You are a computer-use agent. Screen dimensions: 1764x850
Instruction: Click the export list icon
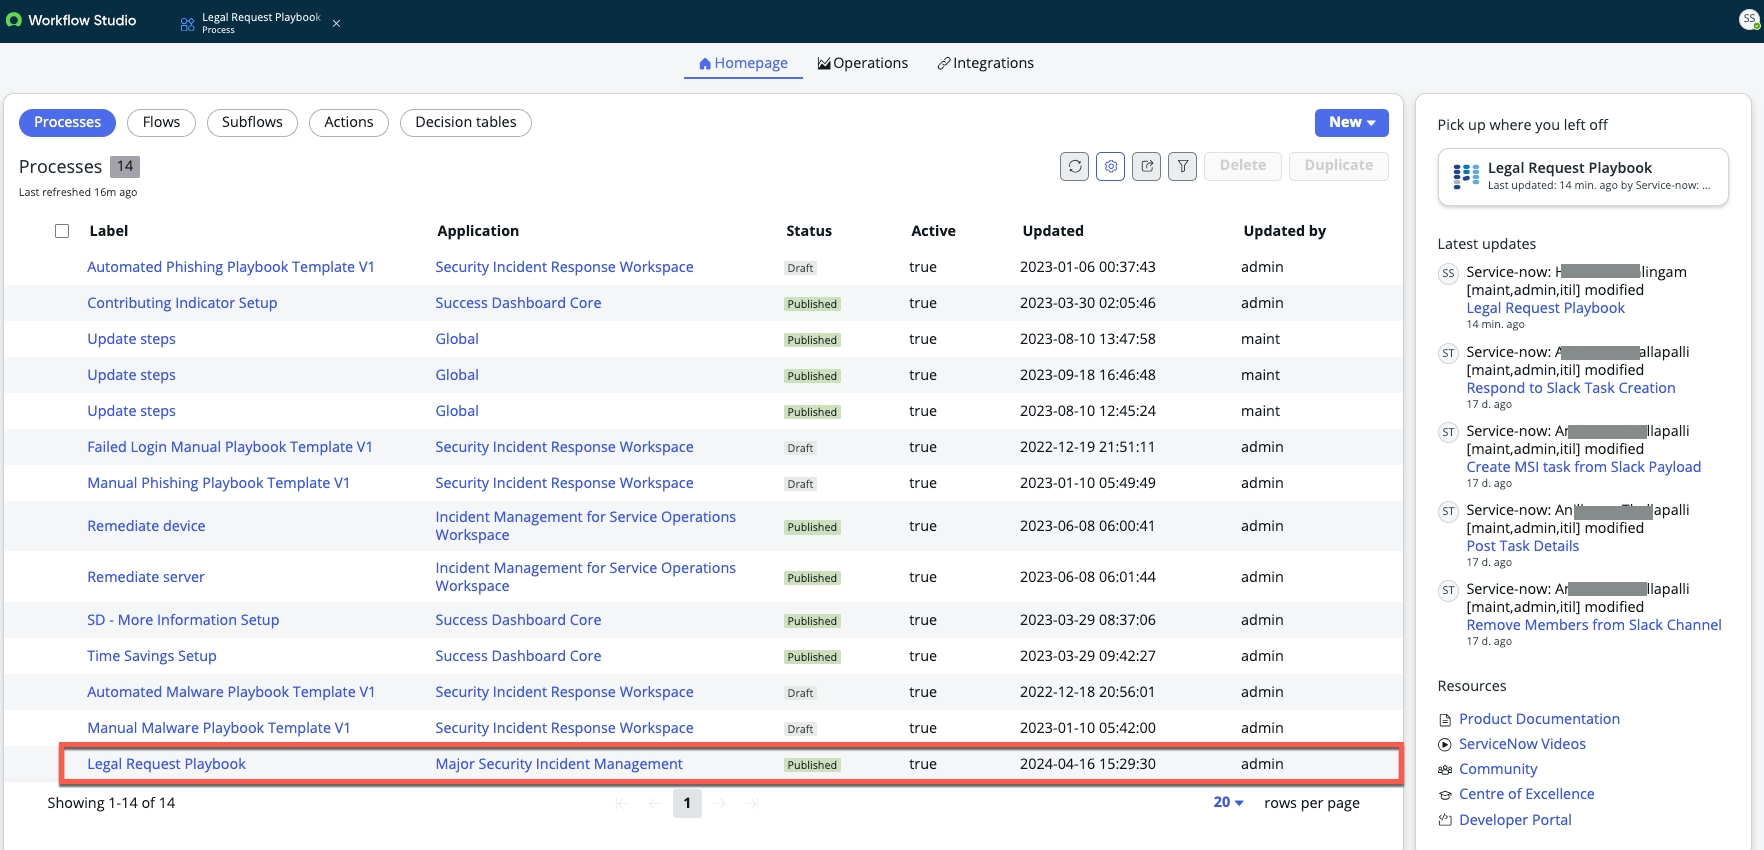point(1147,166)
